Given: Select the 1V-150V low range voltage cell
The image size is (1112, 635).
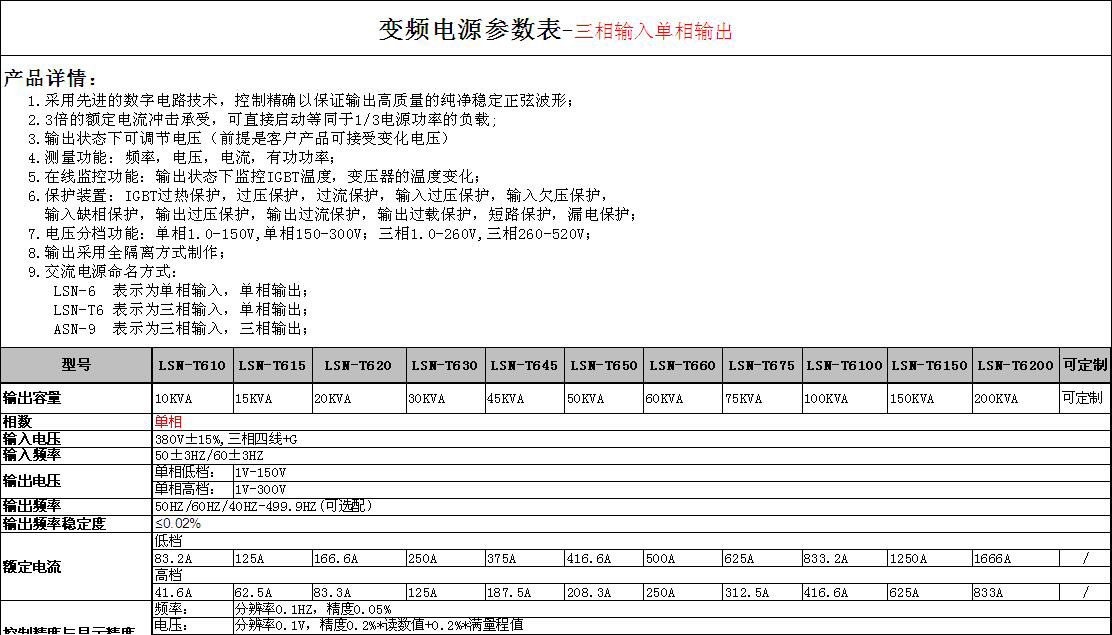Looking at the screenshot, I should [260, 472].
